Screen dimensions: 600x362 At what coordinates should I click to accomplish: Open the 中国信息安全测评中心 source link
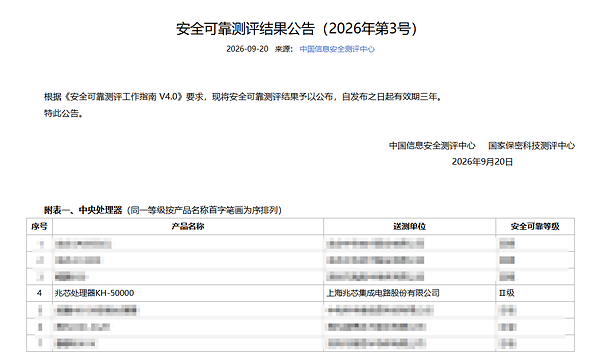point(337,49)
